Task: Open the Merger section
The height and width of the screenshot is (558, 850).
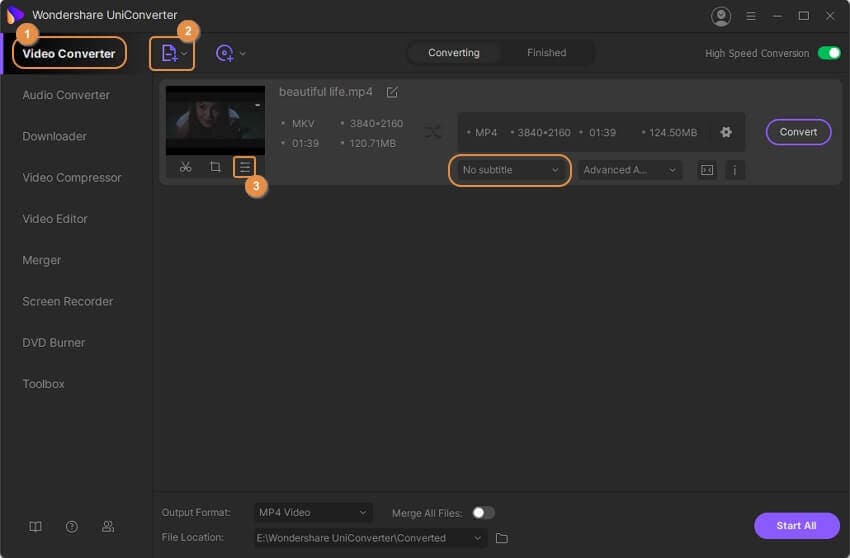Action: 42,260
